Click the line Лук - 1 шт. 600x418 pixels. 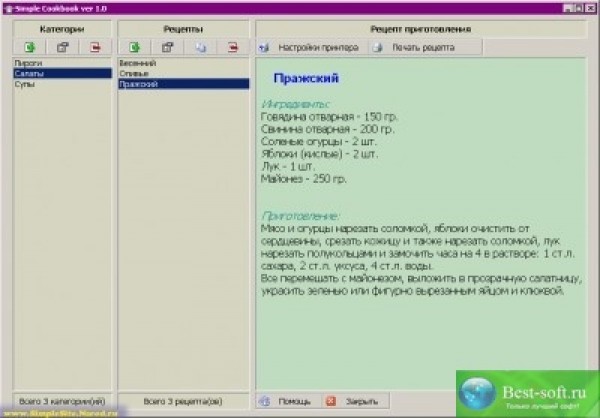pyautogui.click(x=288, y=167)
